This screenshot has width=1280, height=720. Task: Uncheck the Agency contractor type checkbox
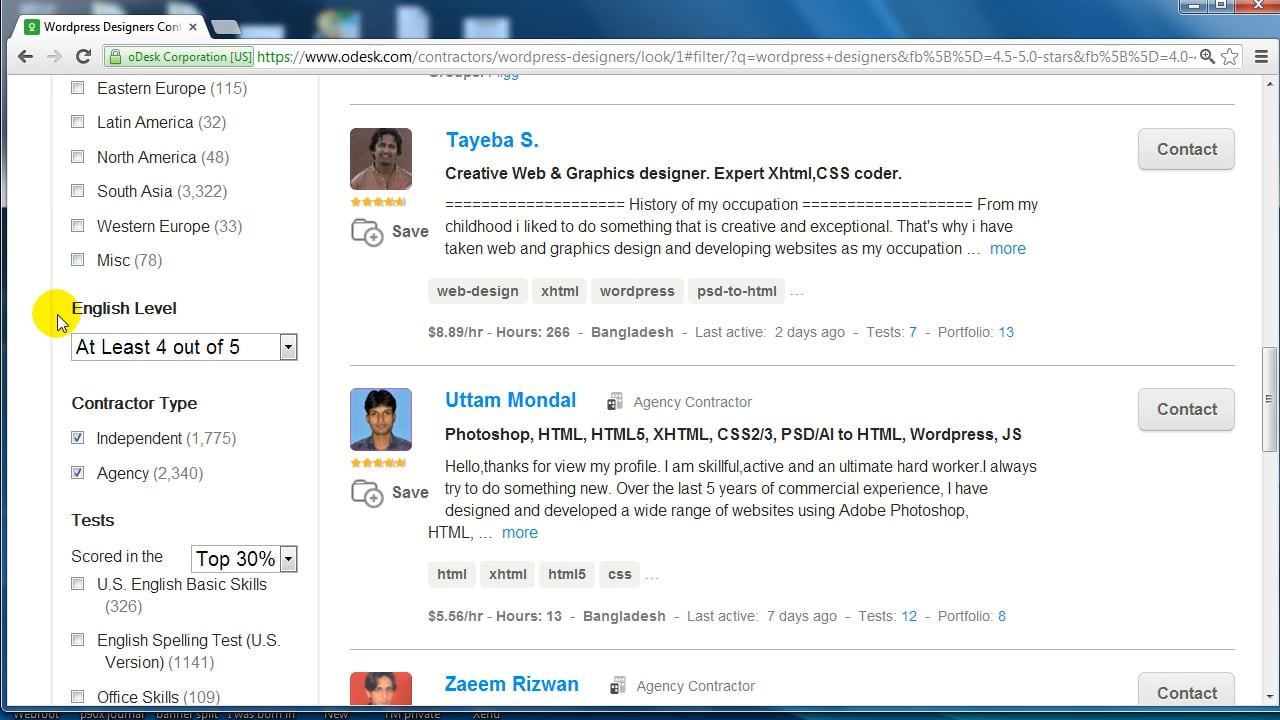coord(78,473)
